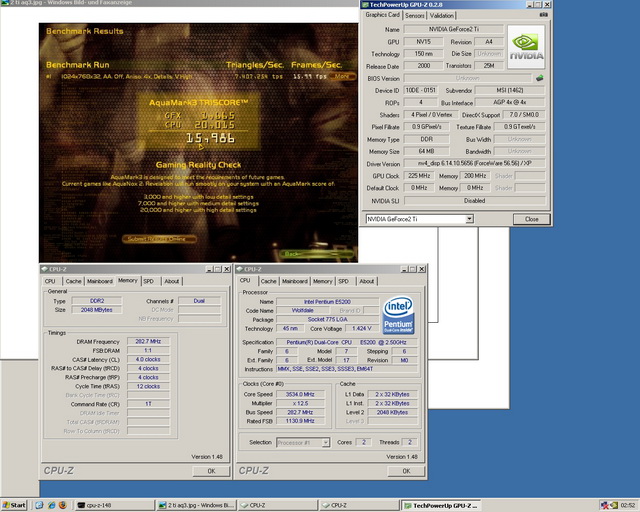Image resolution: width=640 pixels, height=512 pixels.
Task: Open the Sensors tab in GPU-Z
Action: [x=415, y=16]
